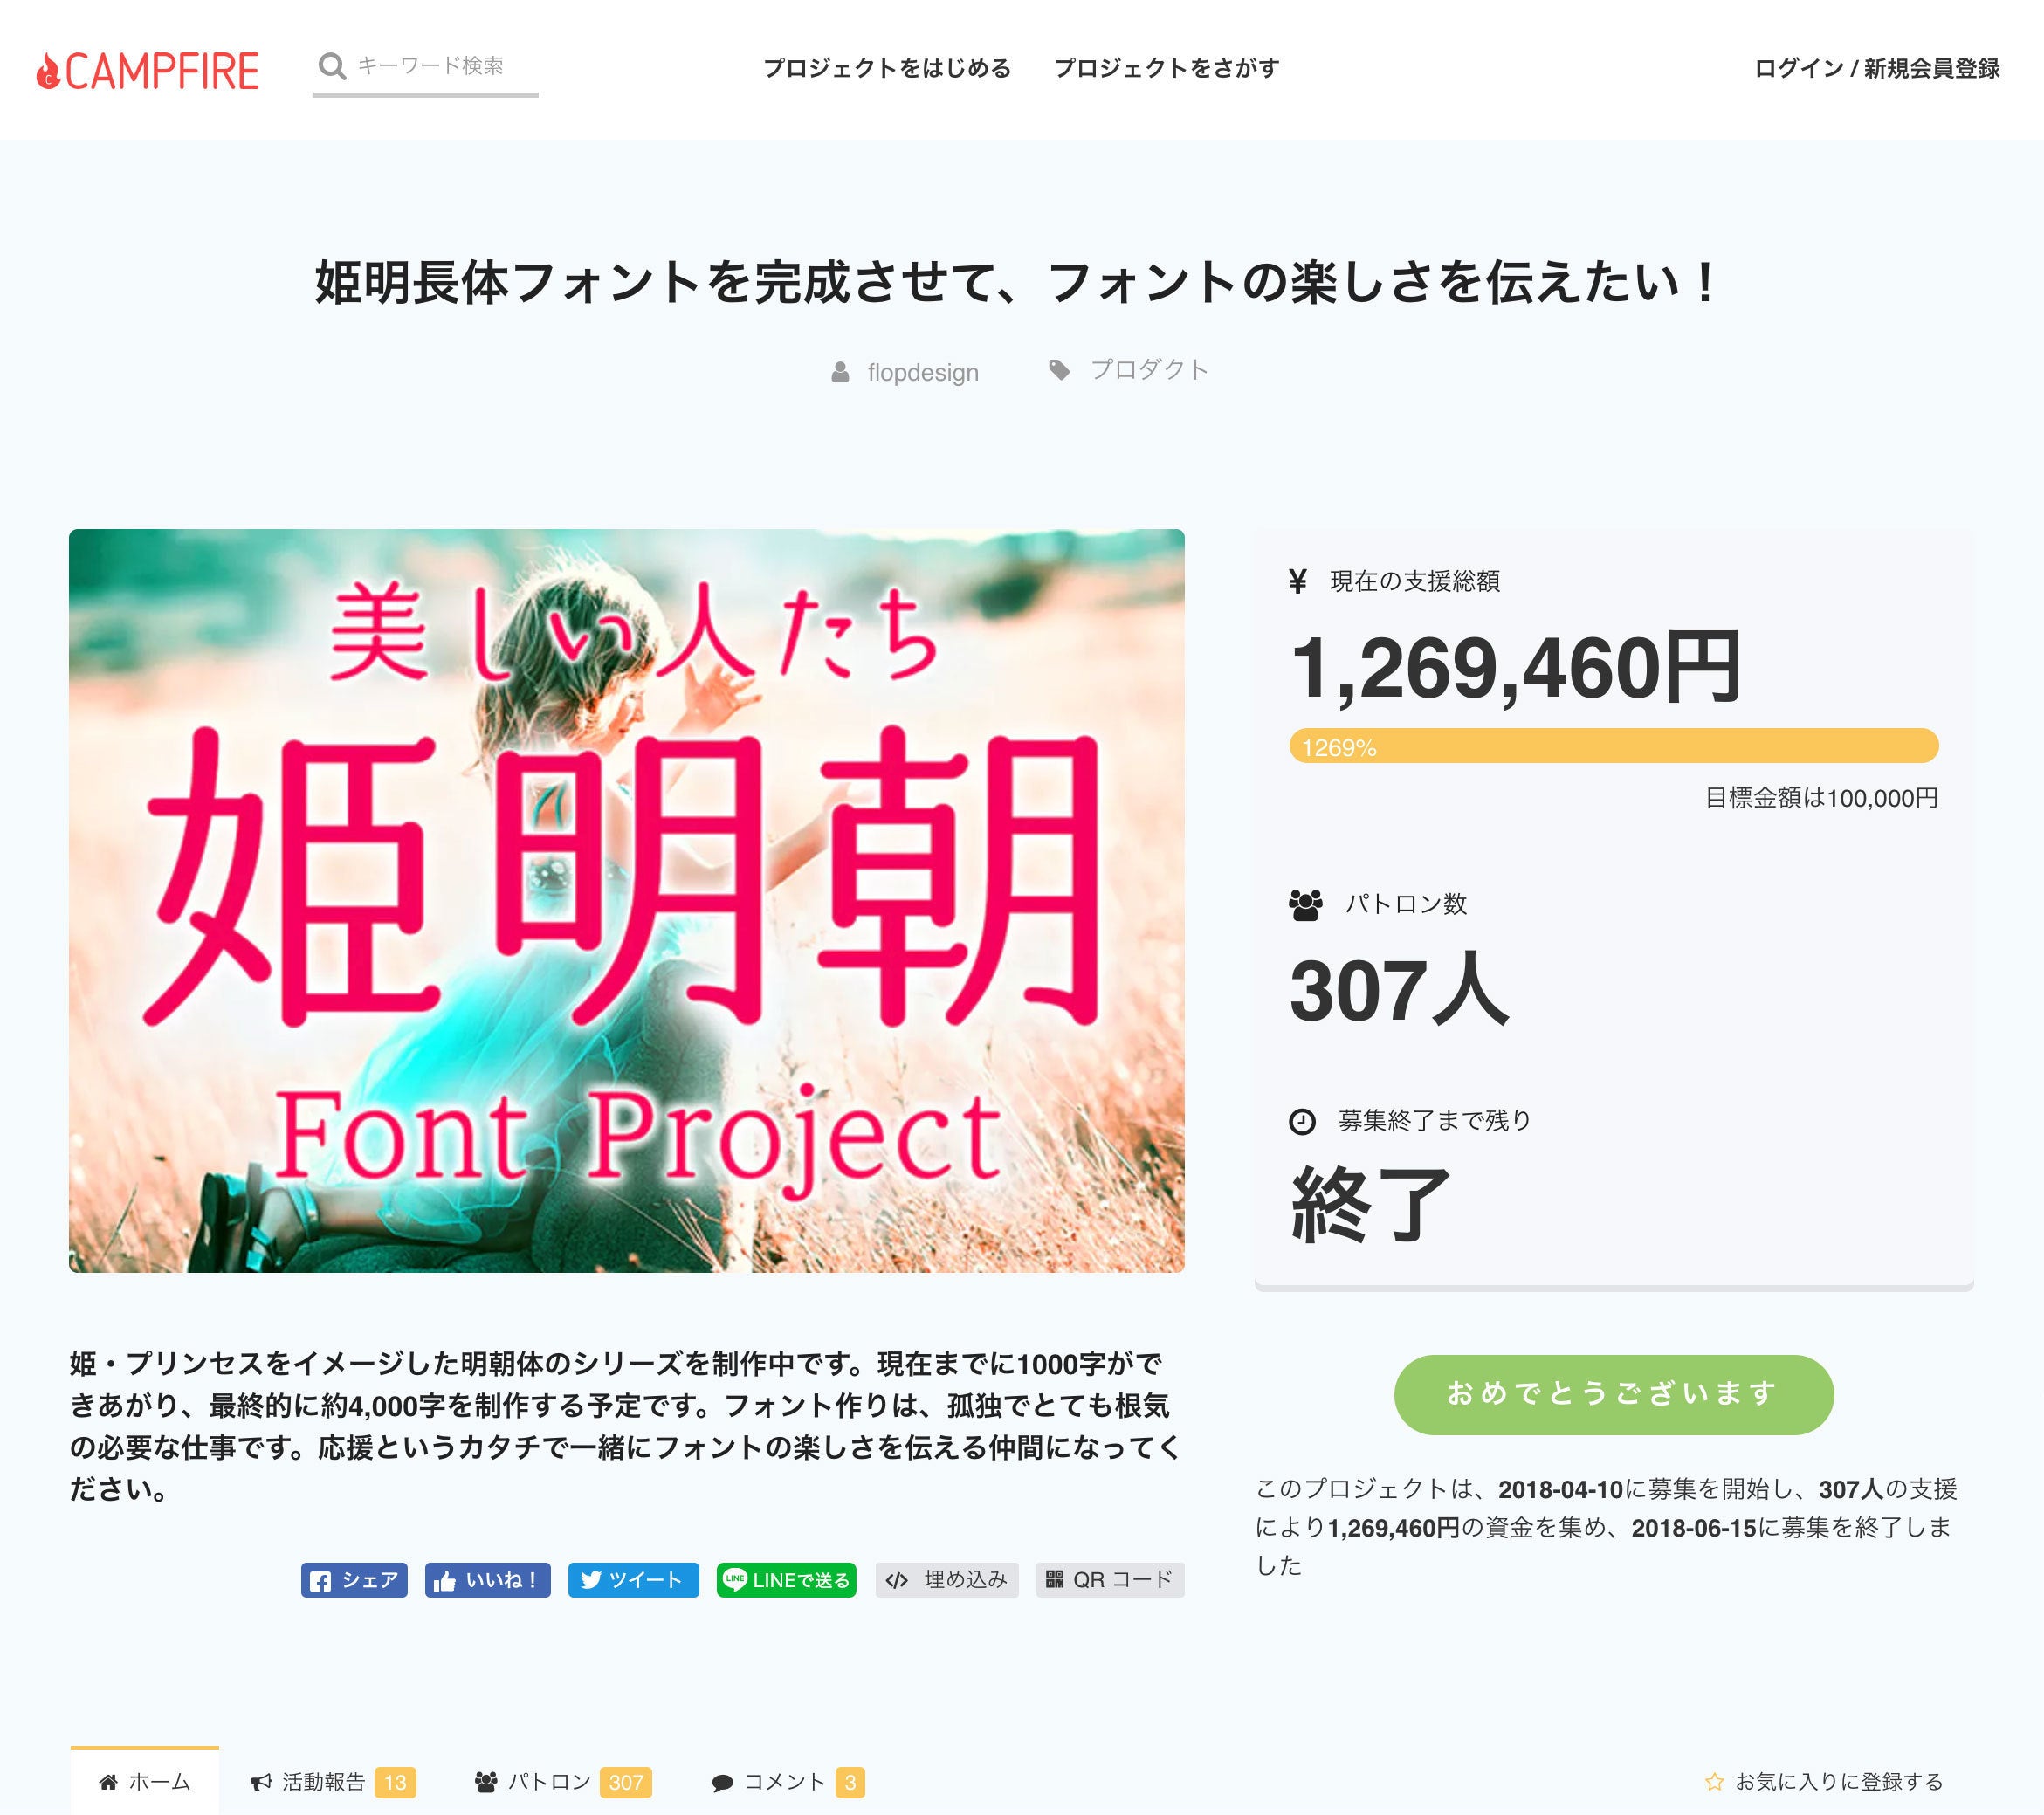The width and height of the screenshot is (2044, 1815).
Task: Click プロジェクトをさがす in the header menu
Action: 1166,68
